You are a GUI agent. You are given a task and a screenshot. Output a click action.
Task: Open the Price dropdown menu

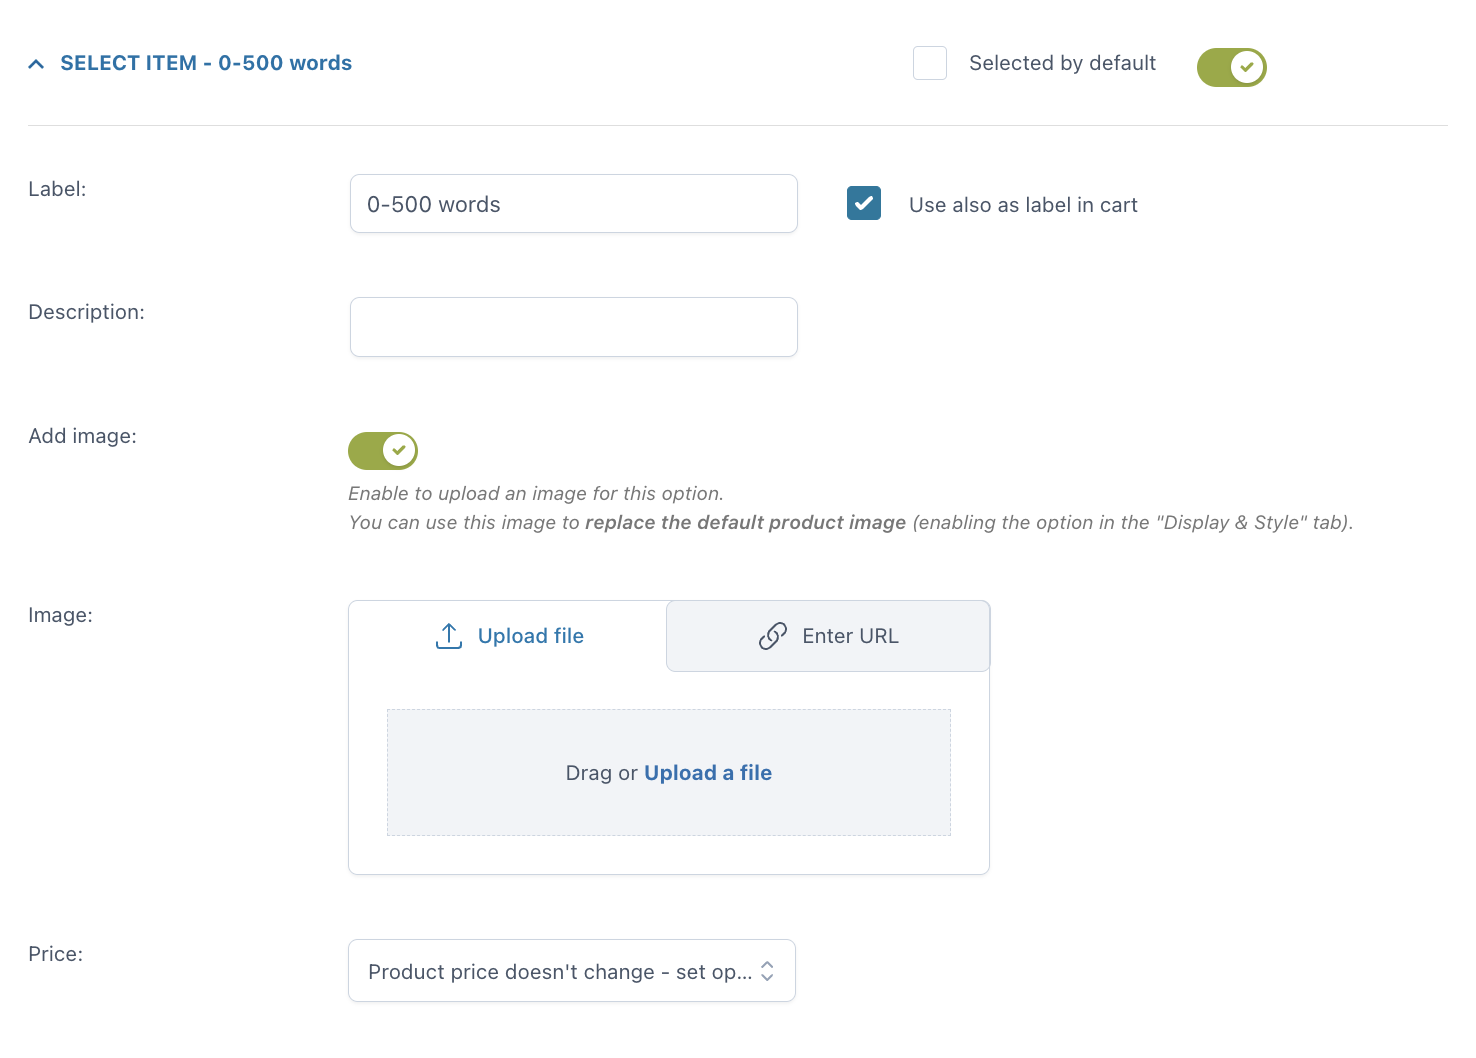tap(572, 970)
